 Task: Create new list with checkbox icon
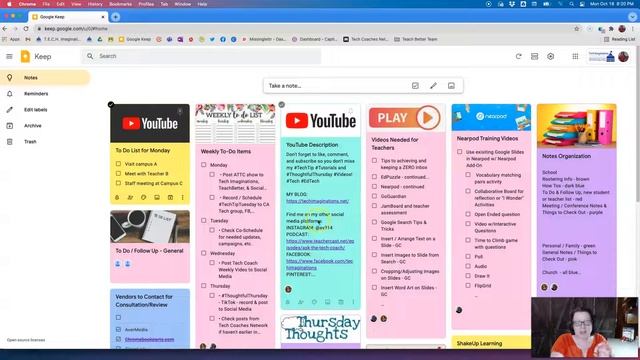(x=415, y=86)
